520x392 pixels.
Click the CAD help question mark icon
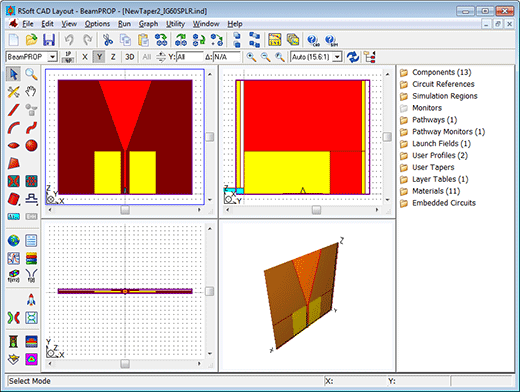[313, 40]
